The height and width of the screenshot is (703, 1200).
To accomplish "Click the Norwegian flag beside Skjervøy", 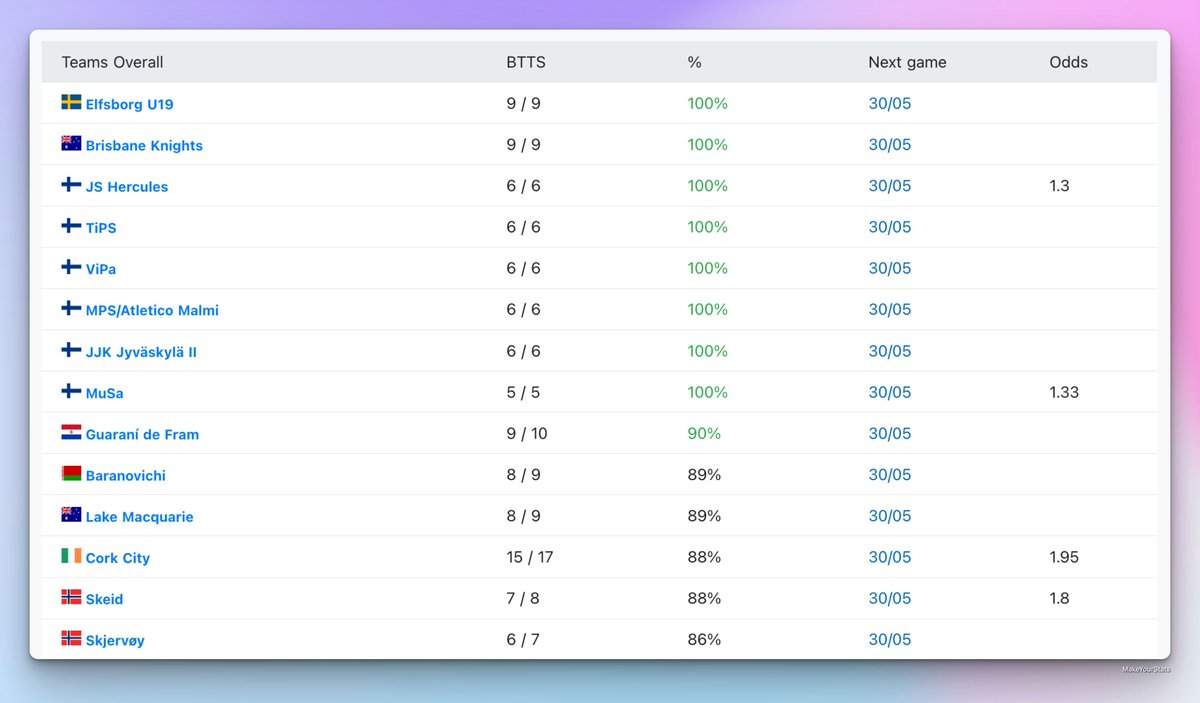I will click(71, 638).
